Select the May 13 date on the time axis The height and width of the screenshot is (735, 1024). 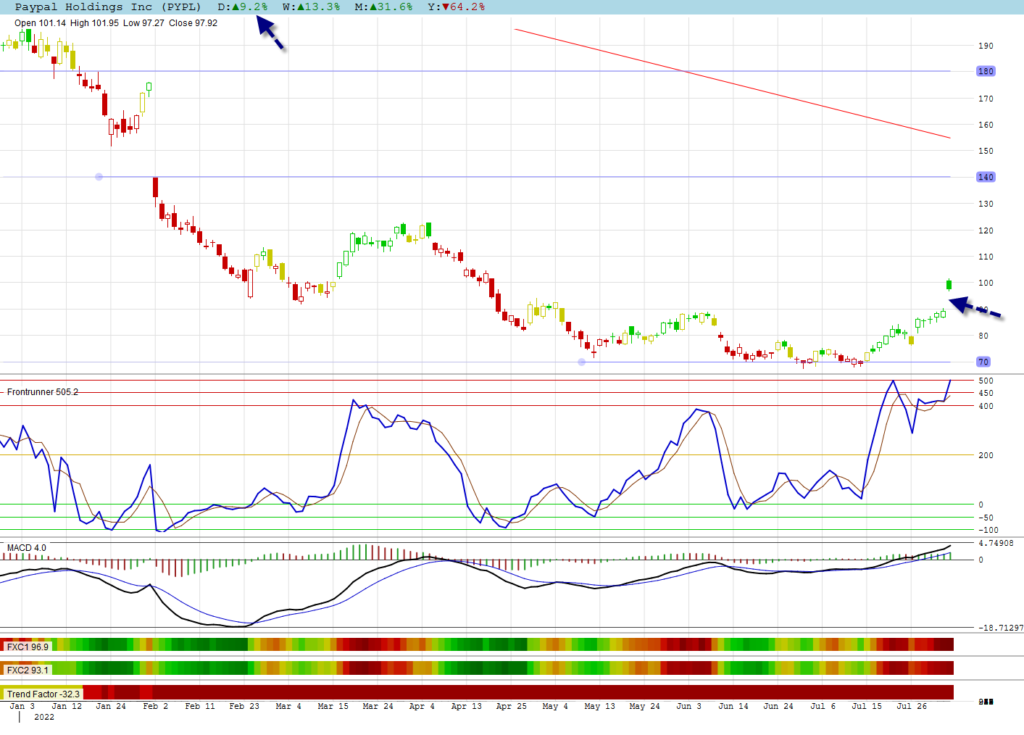[x=600, y=706]
